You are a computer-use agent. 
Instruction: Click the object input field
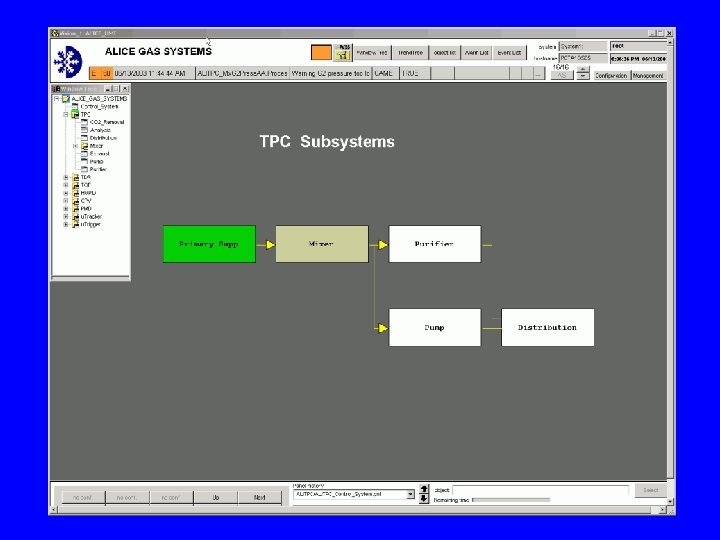click(x=540, y=490)
